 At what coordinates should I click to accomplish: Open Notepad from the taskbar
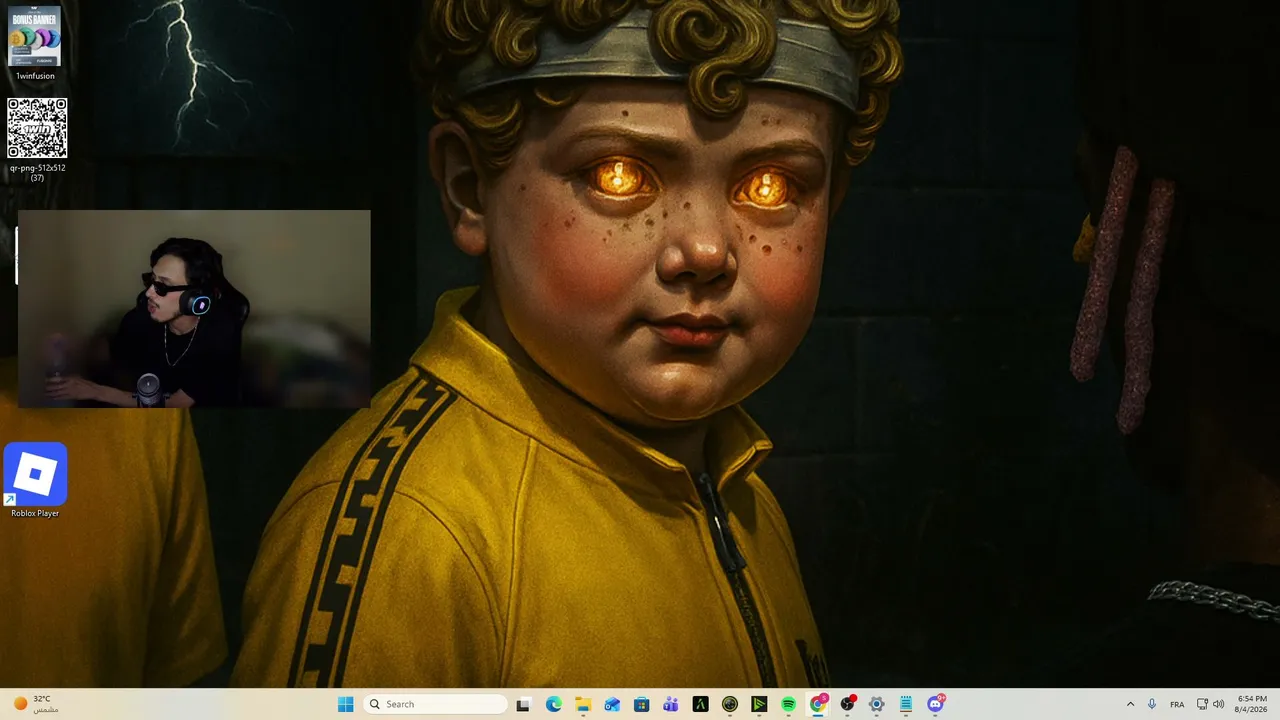pyautogui.click(x=906, y=704)
